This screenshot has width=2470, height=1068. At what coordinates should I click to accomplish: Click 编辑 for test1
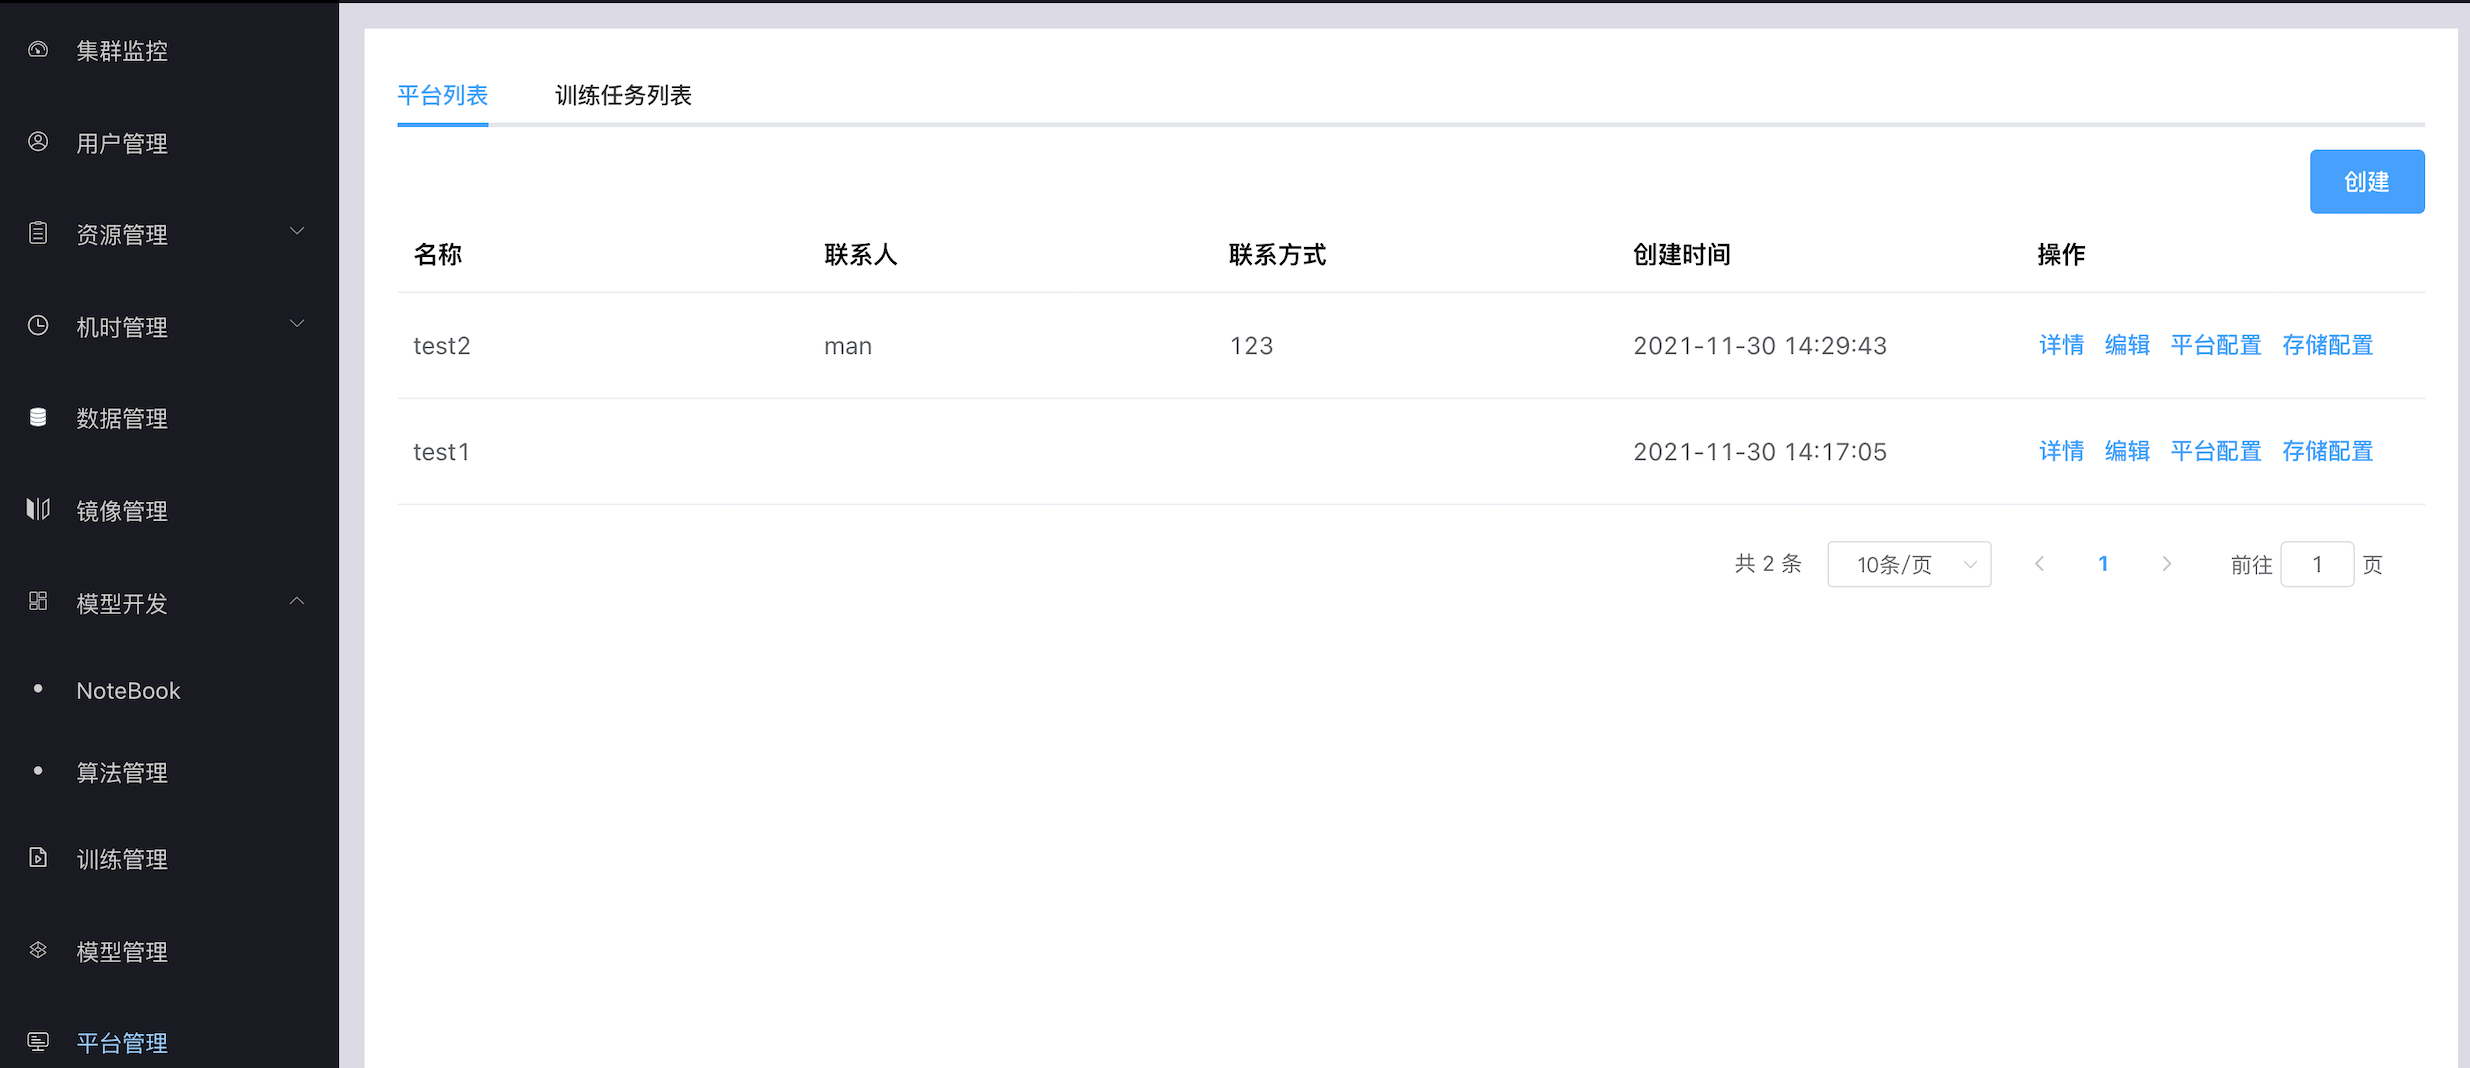(x=2127, y=451)
